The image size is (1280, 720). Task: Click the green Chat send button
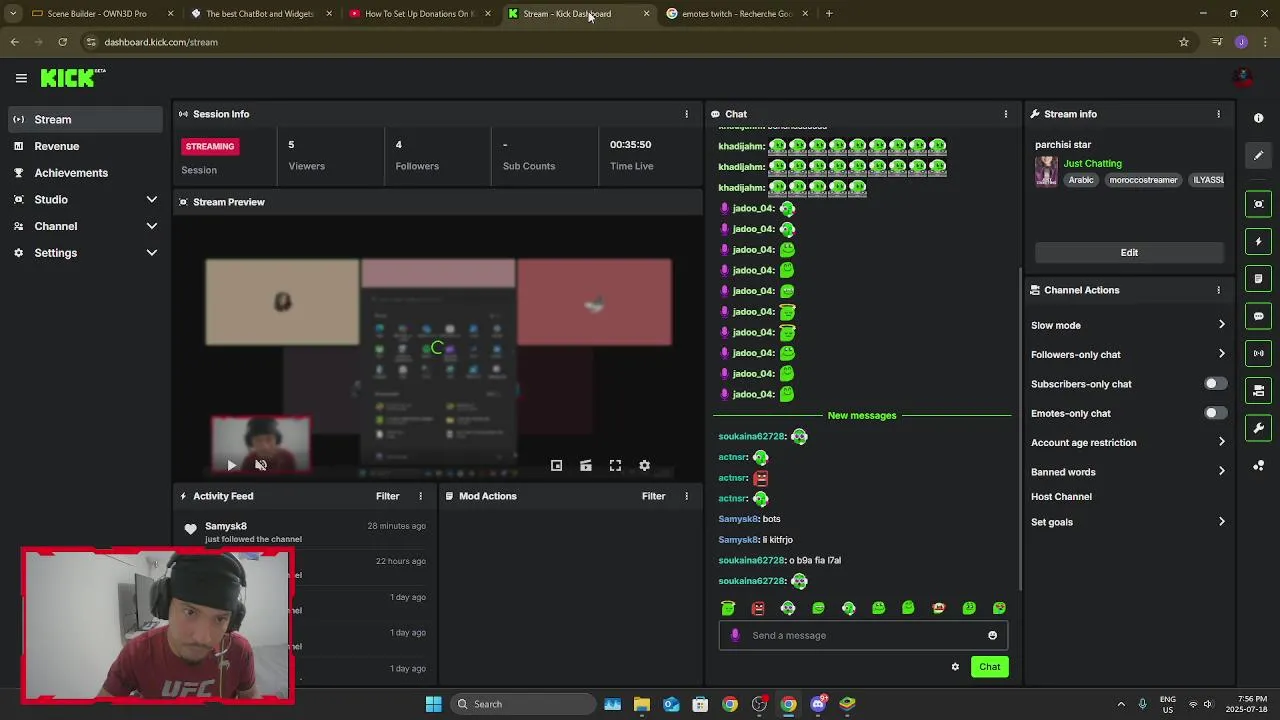pos(989,667)
